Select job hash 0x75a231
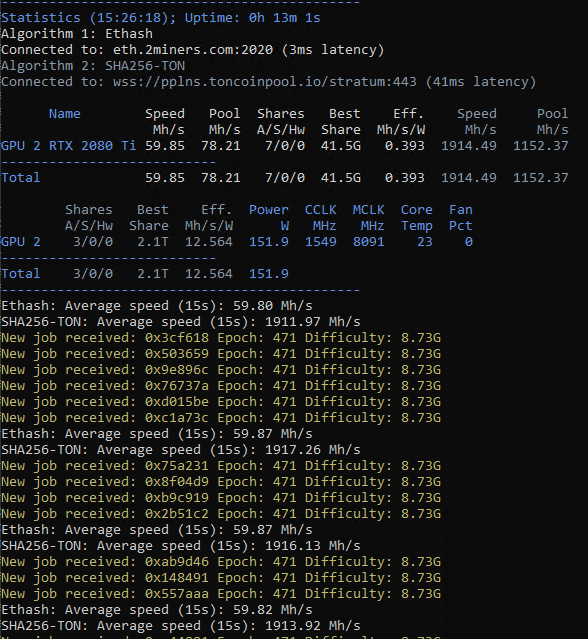The width and height of the screenshot is (588, 639). coord(177,466)
